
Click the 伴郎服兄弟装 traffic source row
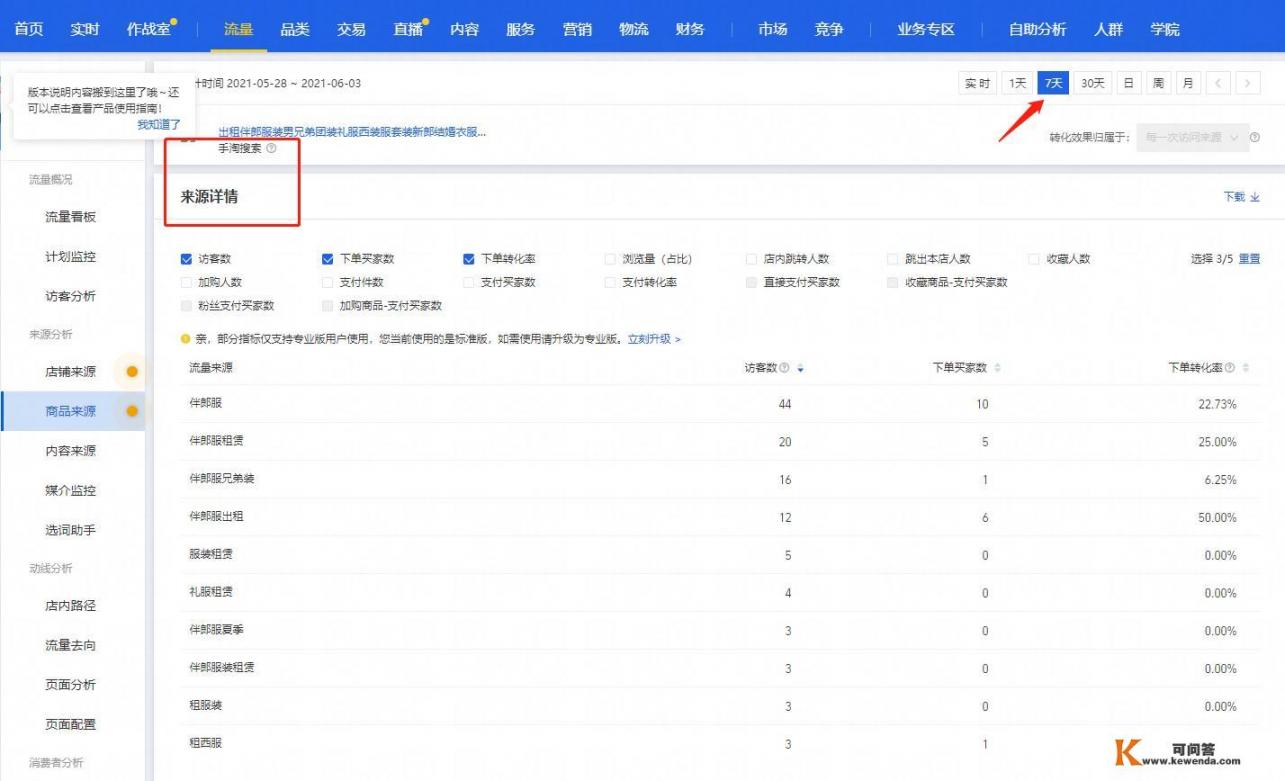[720, 479]
